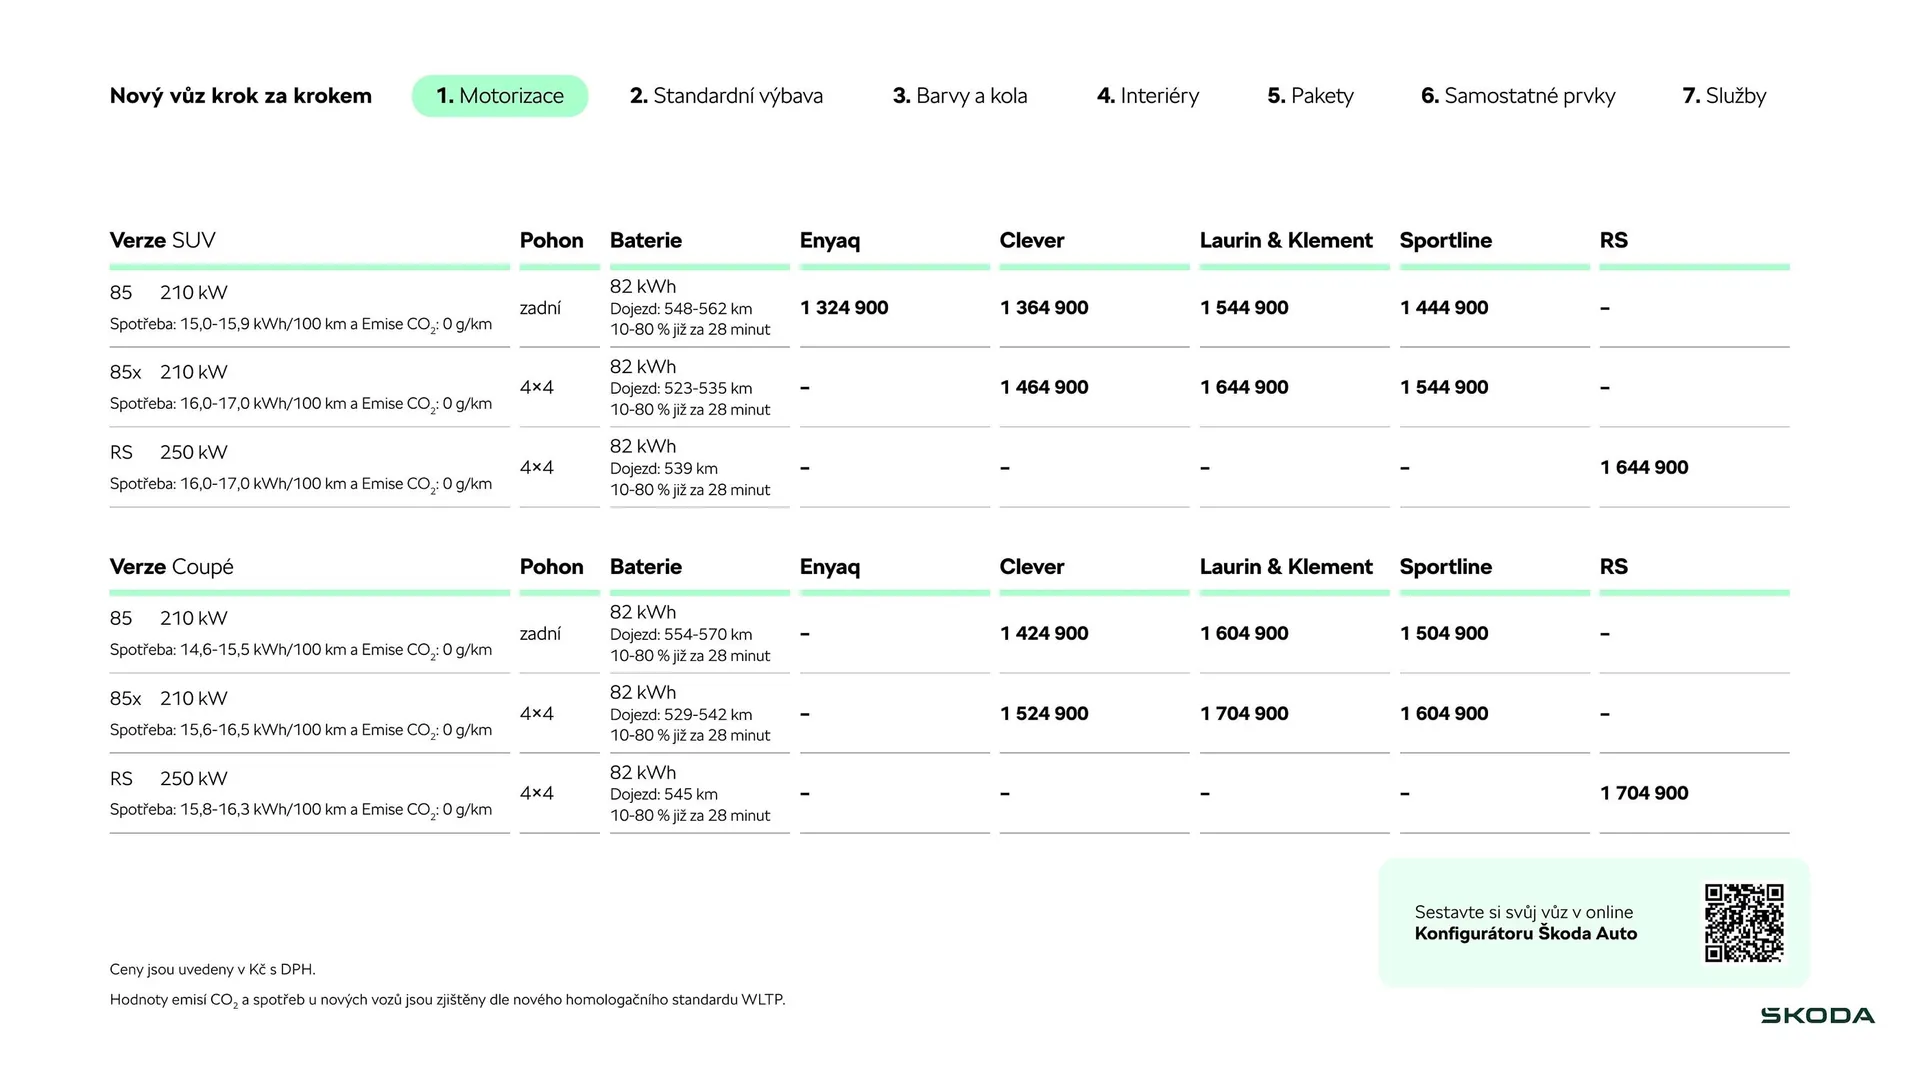The height and width of the screenshot is (1080, 1920).
Task: Select SUV 85 Enyaq price 1 324 900
Action: (844, 308)
